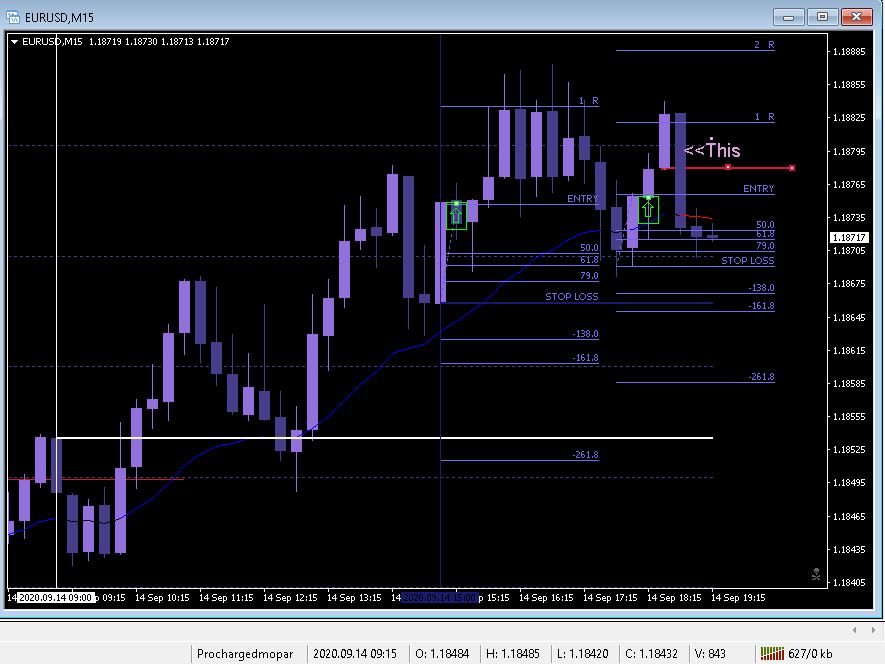885x664 pixels.
Task: Click price axis value 1.18495
Action: pyautogui.click(x=849, y=483)
